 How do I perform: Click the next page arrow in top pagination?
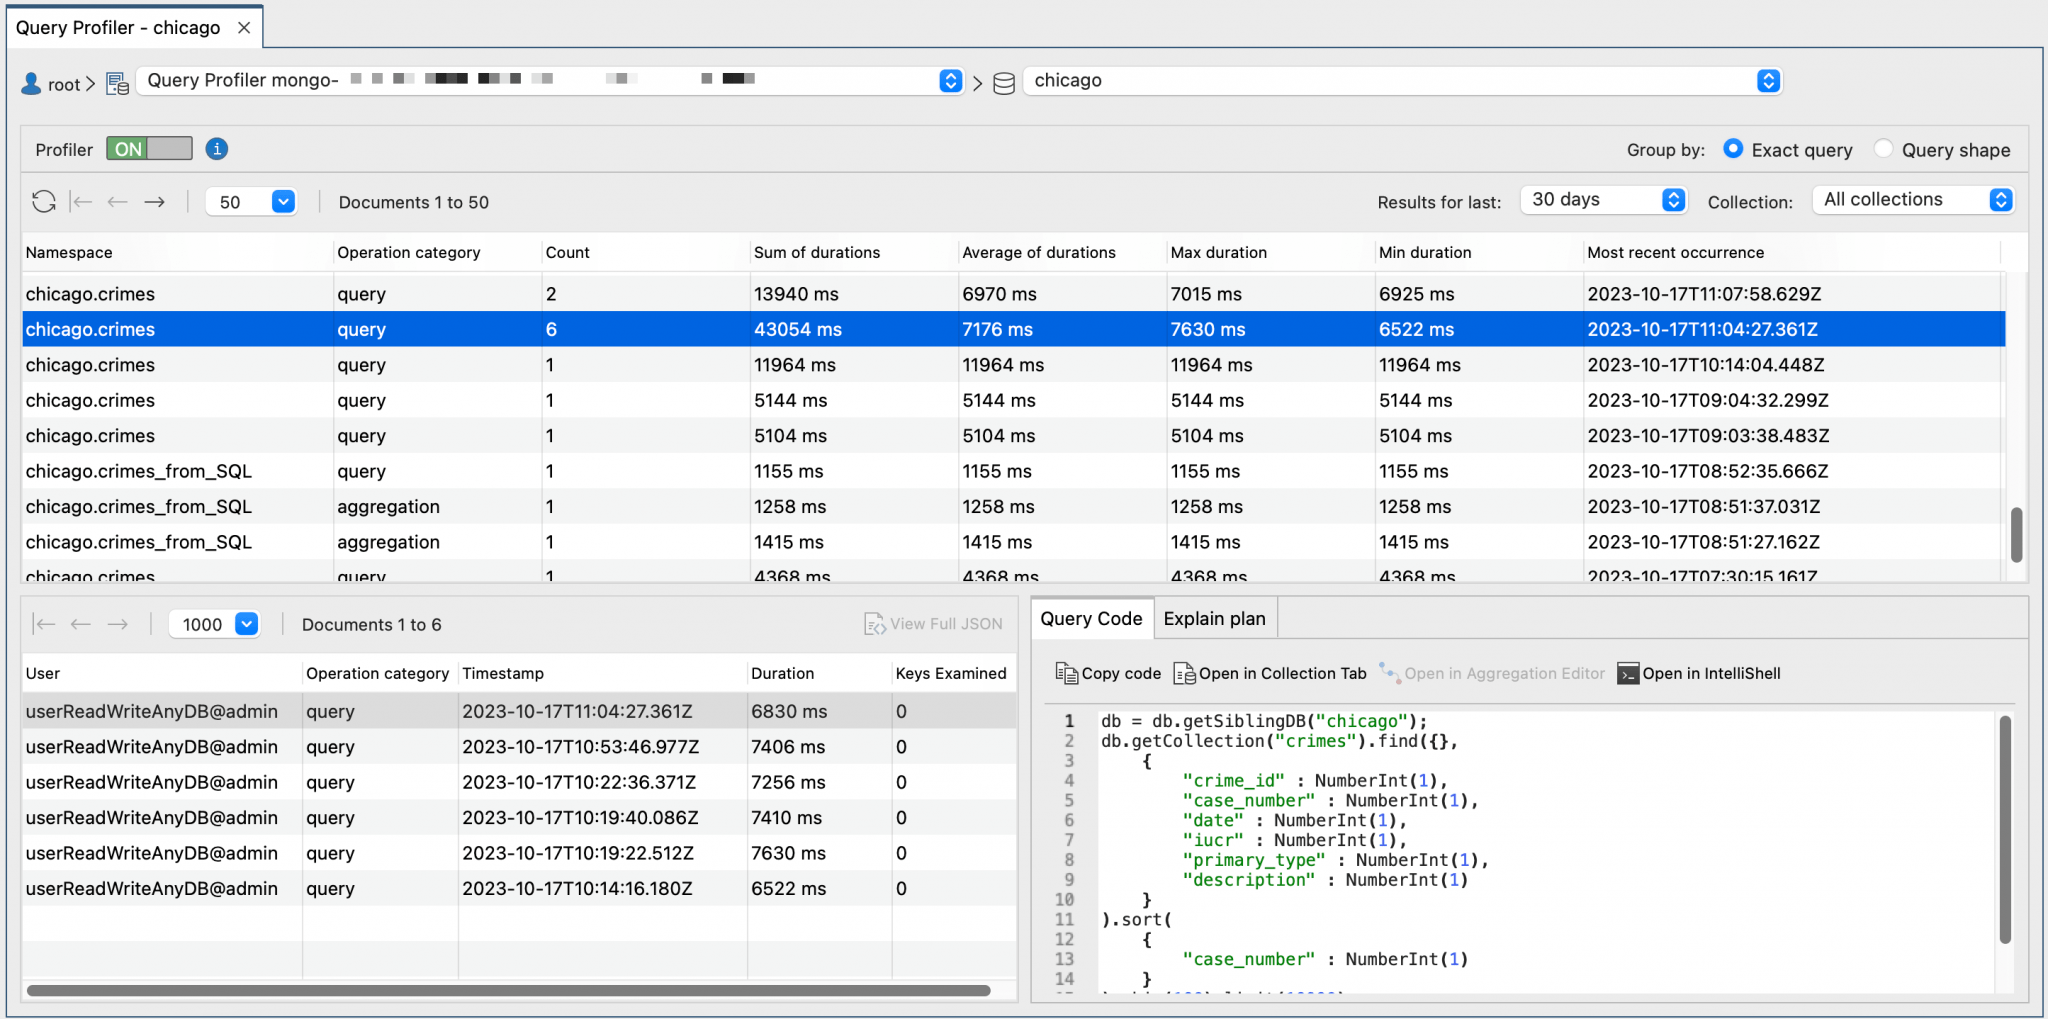pos(155,201)
